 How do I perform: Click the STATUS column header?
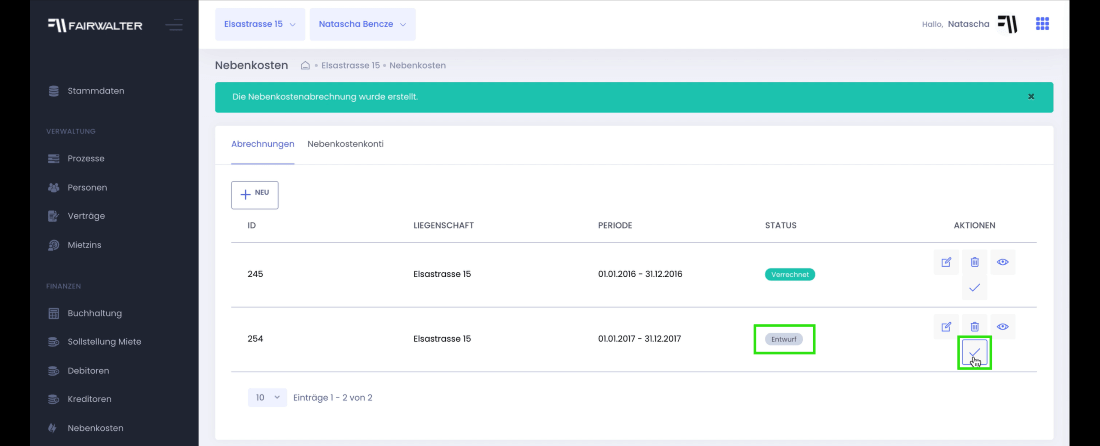pos(781,226)
